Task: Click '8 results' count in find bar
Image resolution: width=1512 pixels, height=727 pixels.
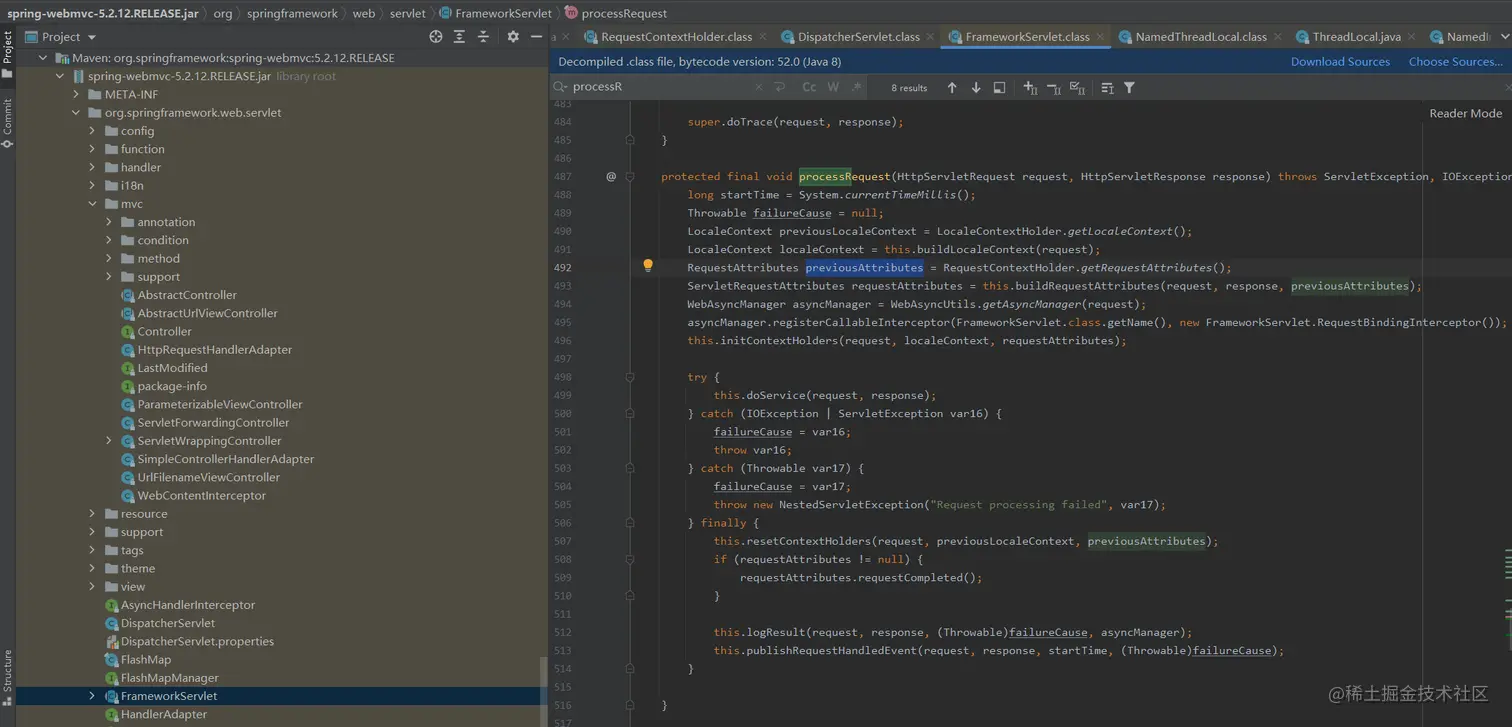Action: pos(909,88)
